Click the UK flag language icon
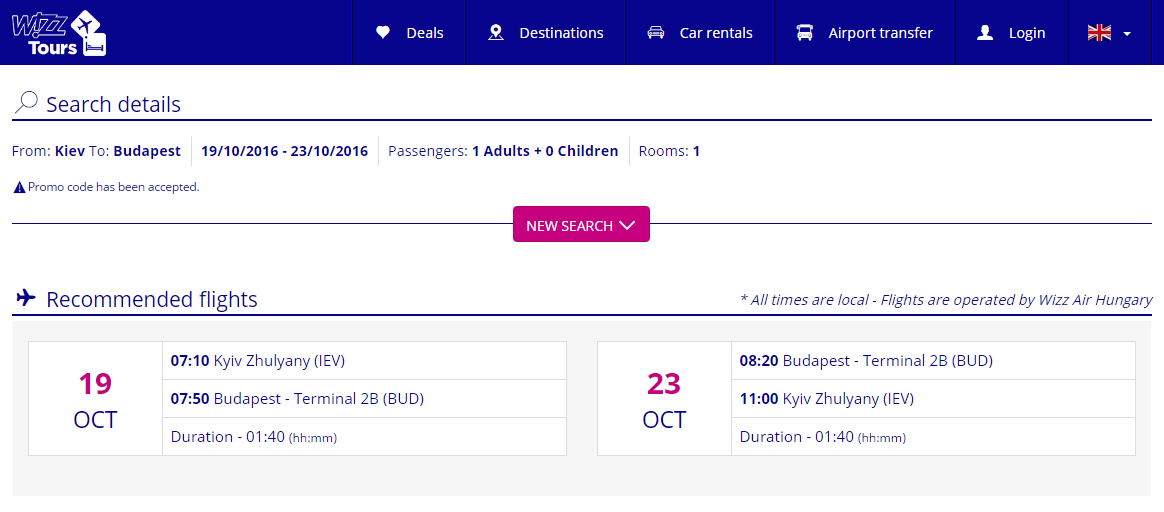1164x512 pixels. click(1099, 33)
